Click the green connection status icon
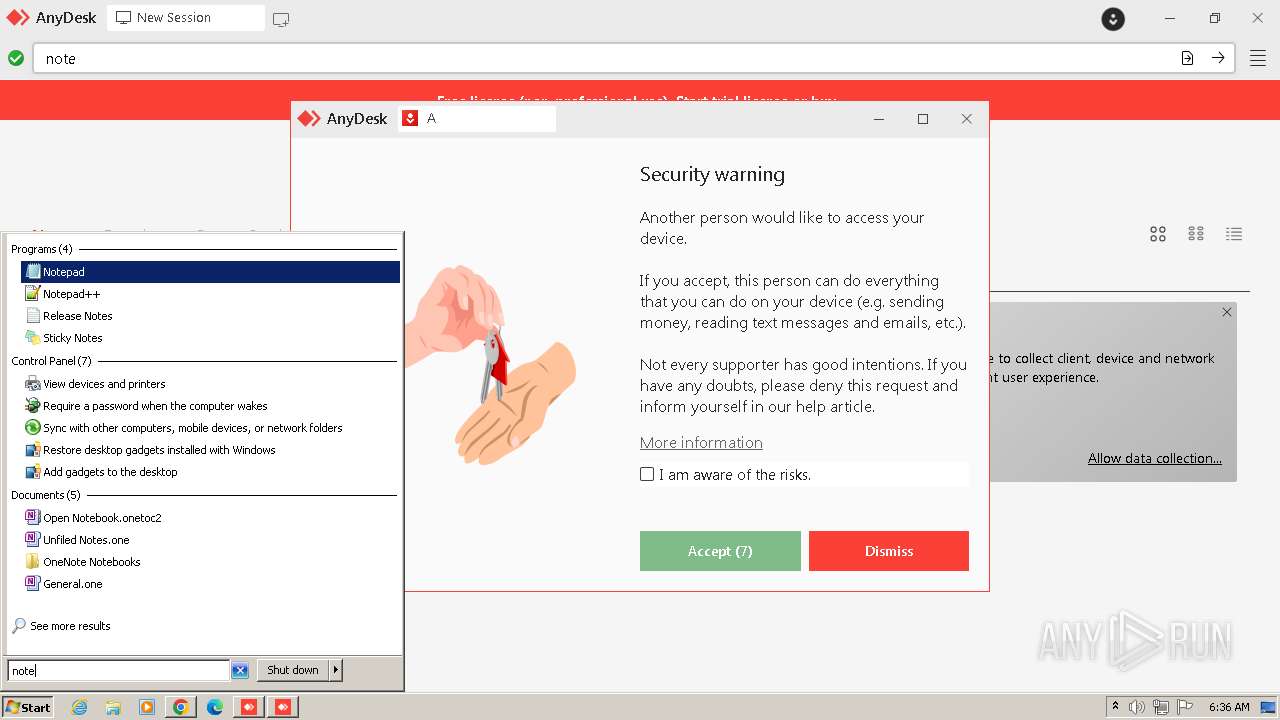Viewport: 1280px width, 720px height. click(16, 58)
